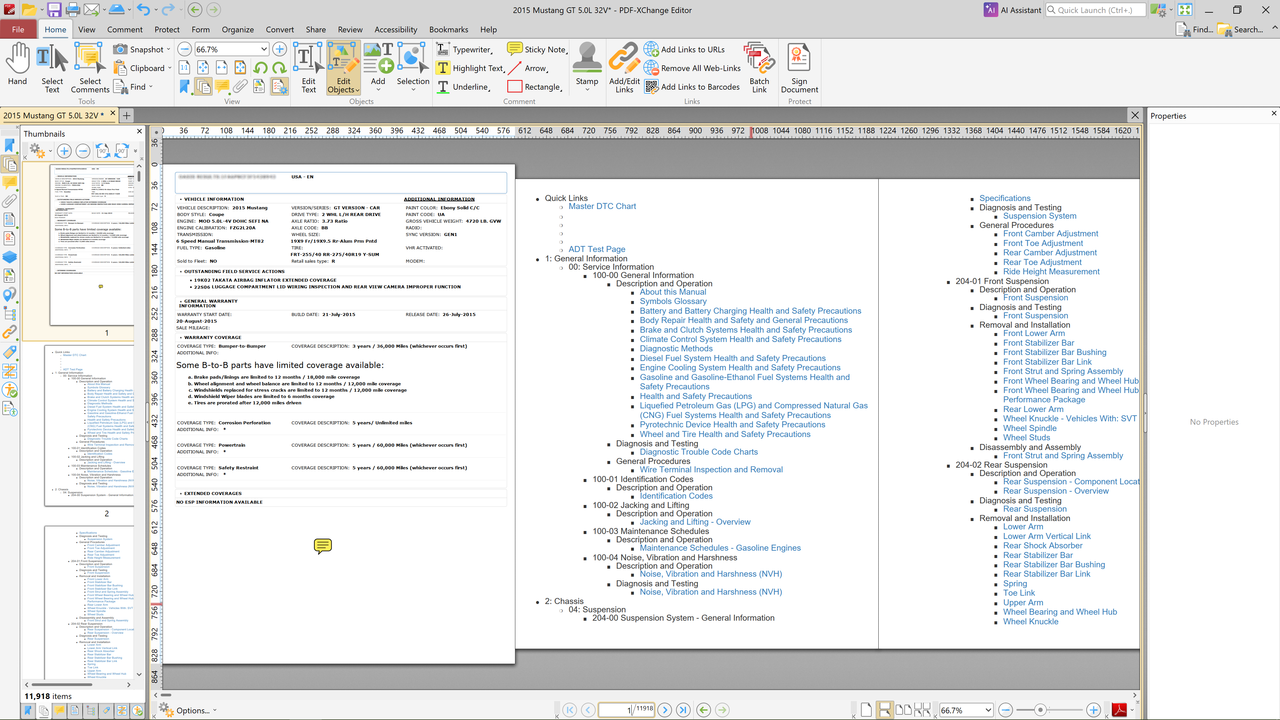This screenshot has width=1280, height=720.
Task: Expand the Find dropdown in Tools
Action: 151,88
